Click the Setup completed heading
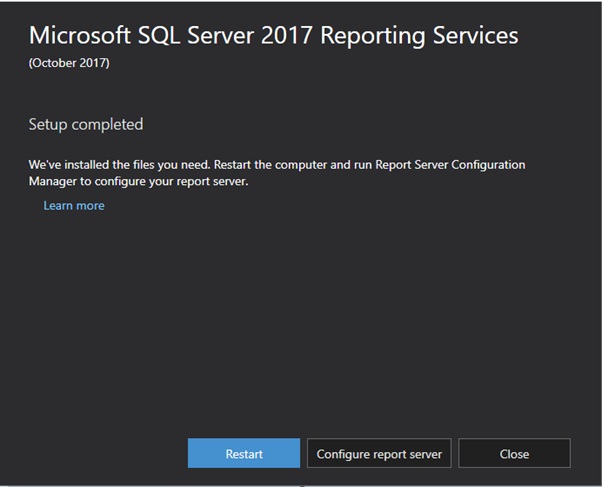 86,124
